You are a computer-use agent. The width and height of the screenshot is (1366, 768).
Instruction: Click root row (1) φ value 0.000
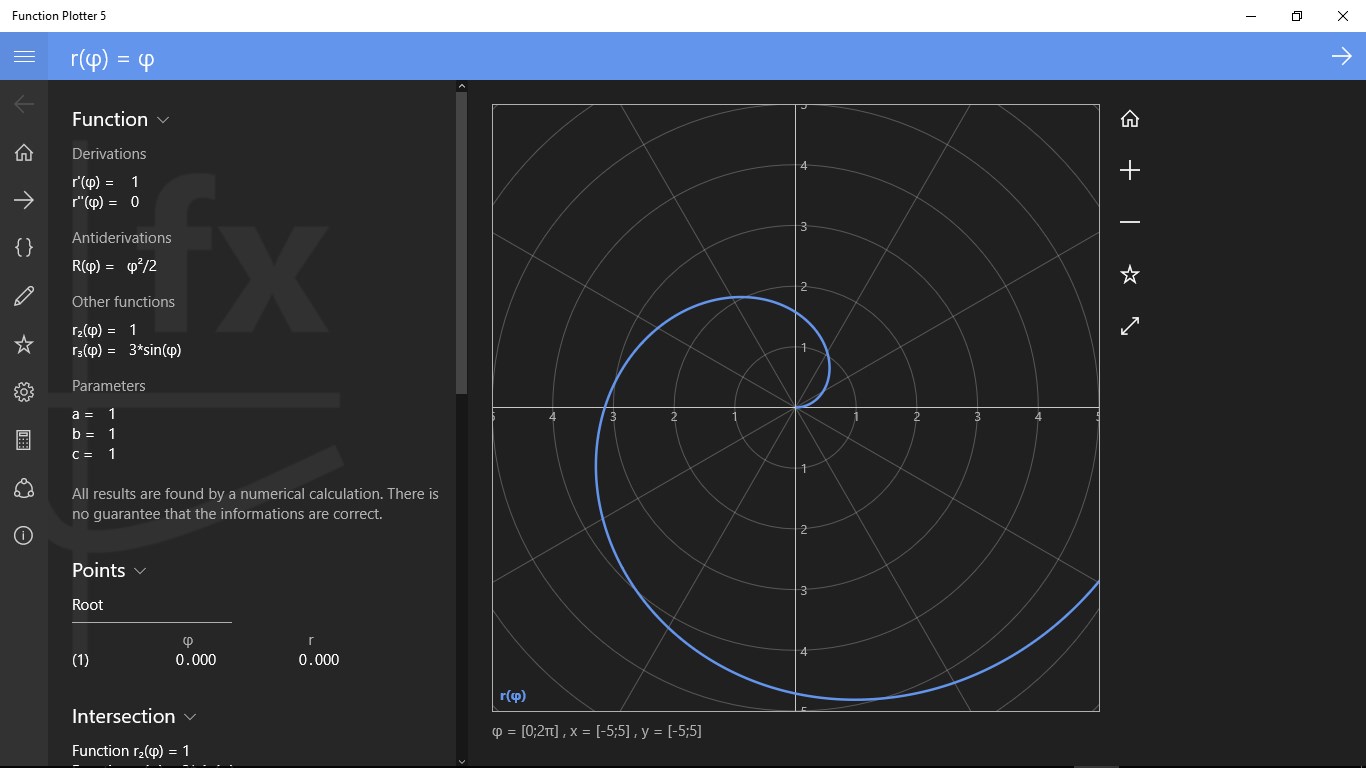click(x=196, y=660)
